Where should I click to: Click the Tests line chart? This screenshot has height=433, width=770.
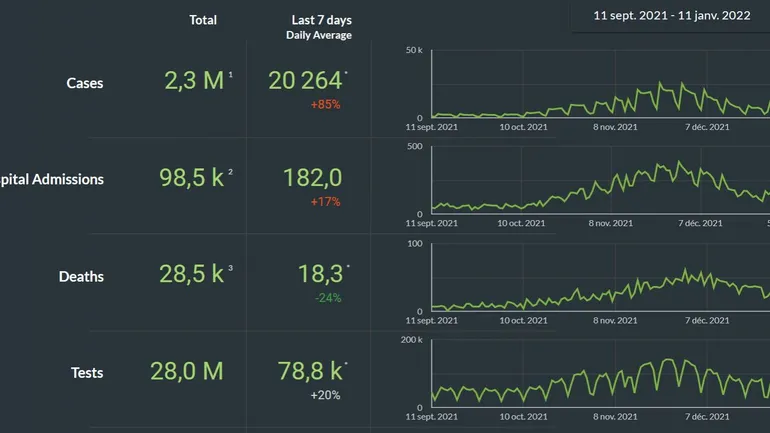[600, 378]
